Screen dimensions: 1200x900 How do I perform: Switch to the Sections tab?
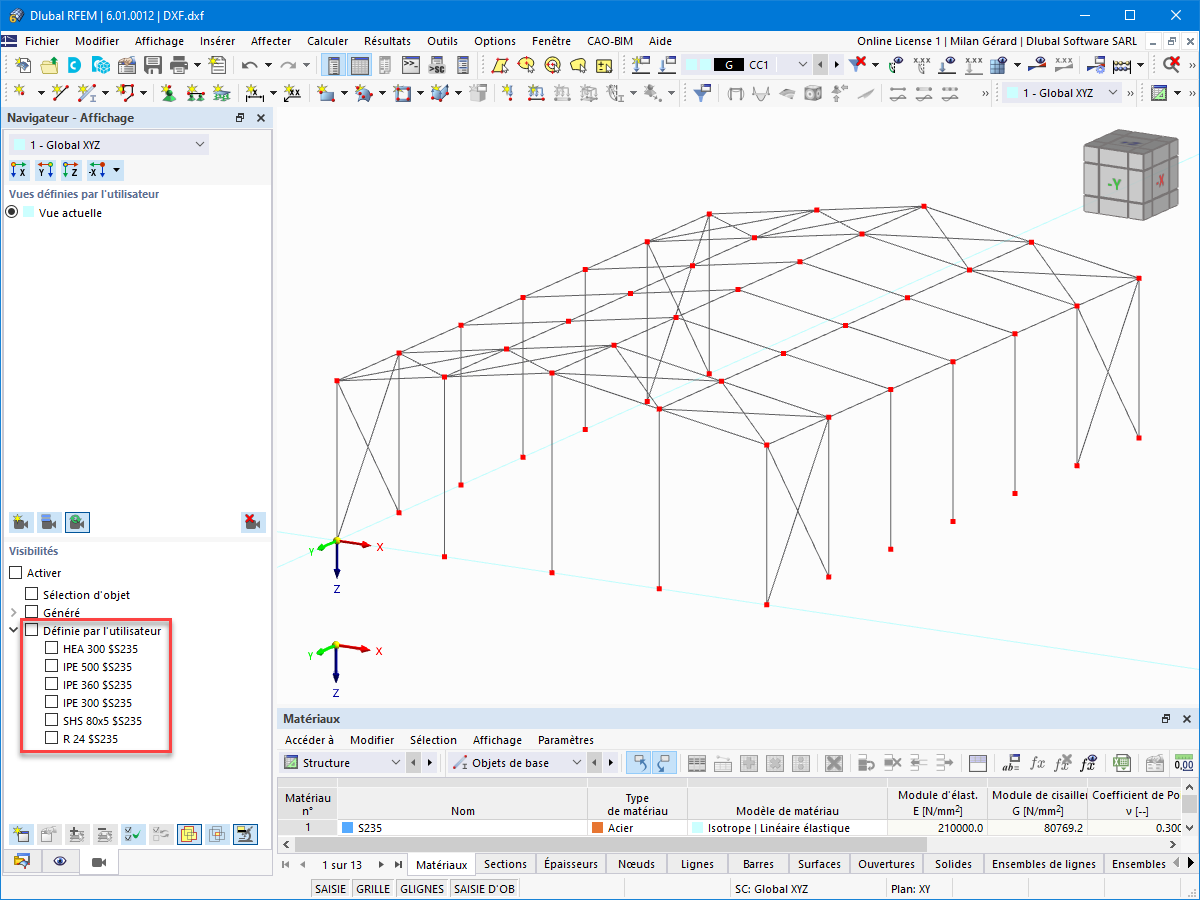coord(505,864)
